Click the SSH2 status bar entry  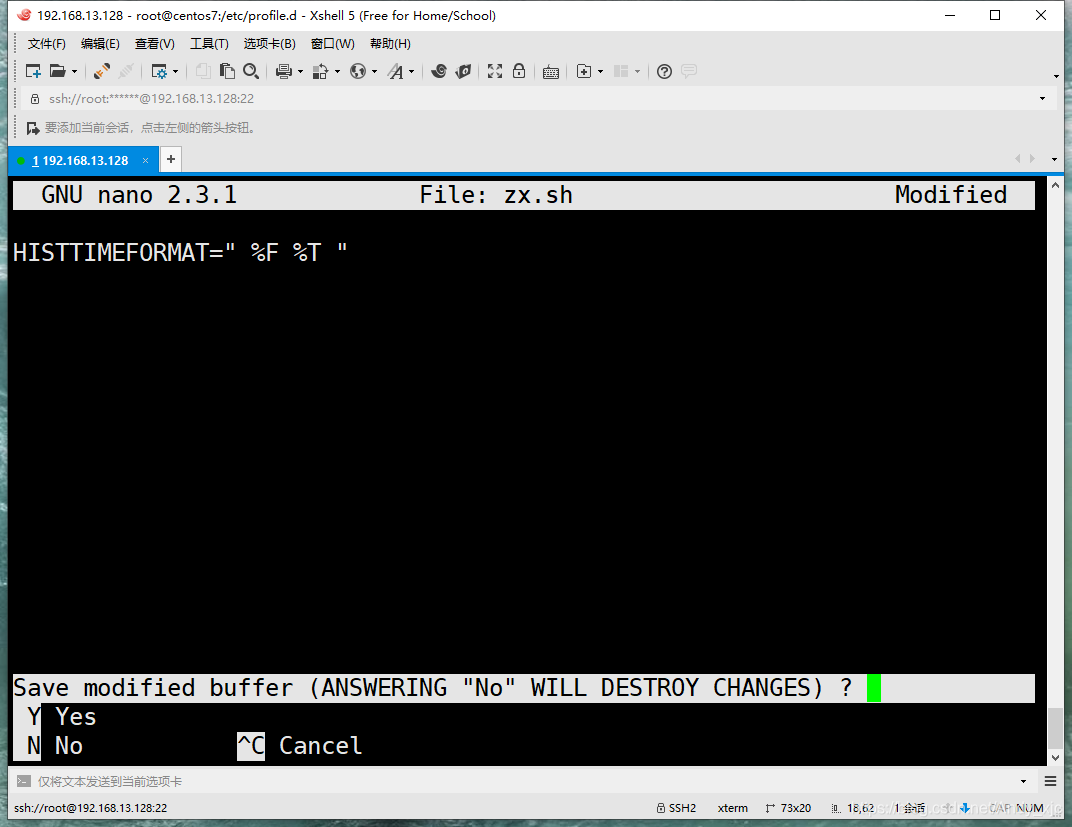676,808
